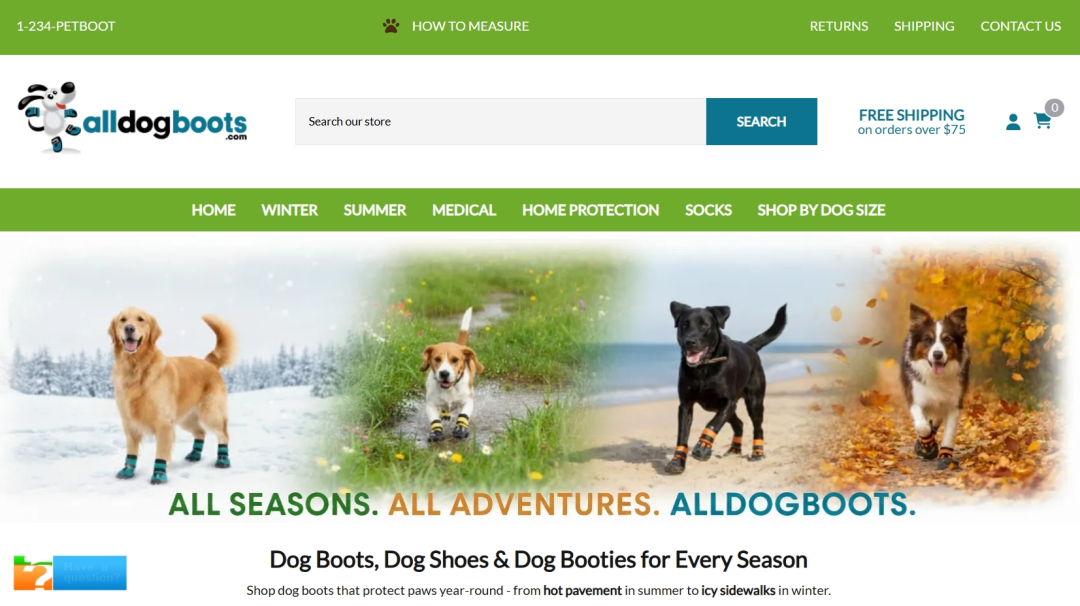Select the Socks menu item
Screen dimensions: 1080x606
(x=708, y=210)
